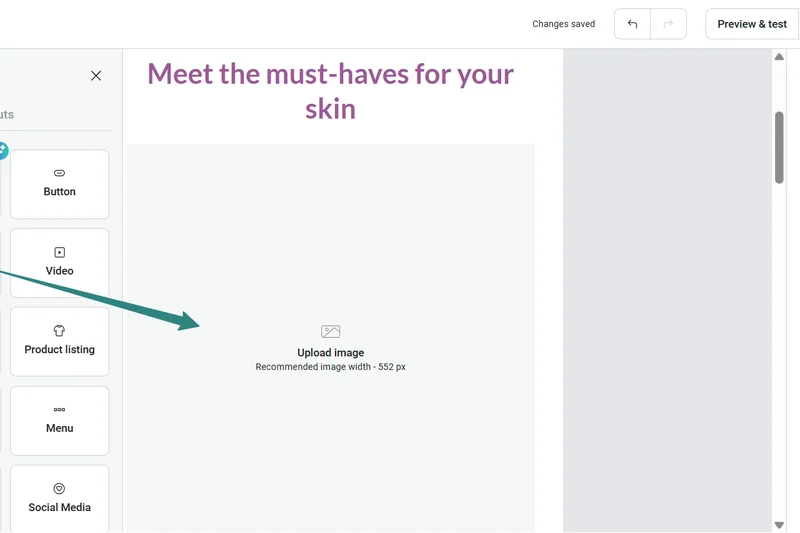Select the Product listing t-shirt icon
The height and width of the screenshot is (533, 800).
click(x=59, y=331)
